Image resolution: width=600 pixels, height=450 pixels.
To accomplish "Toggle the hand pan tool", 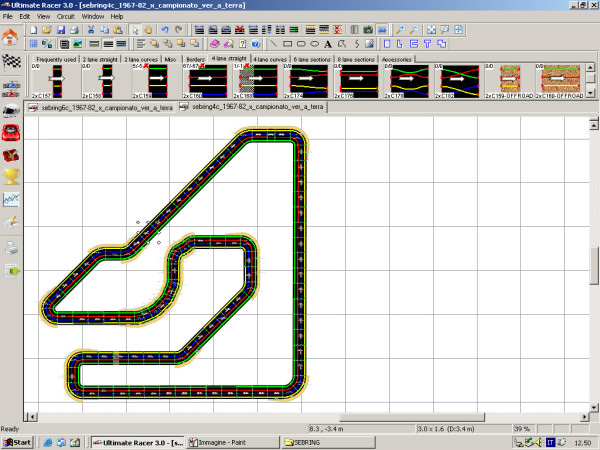I will (x=149, y=30).
